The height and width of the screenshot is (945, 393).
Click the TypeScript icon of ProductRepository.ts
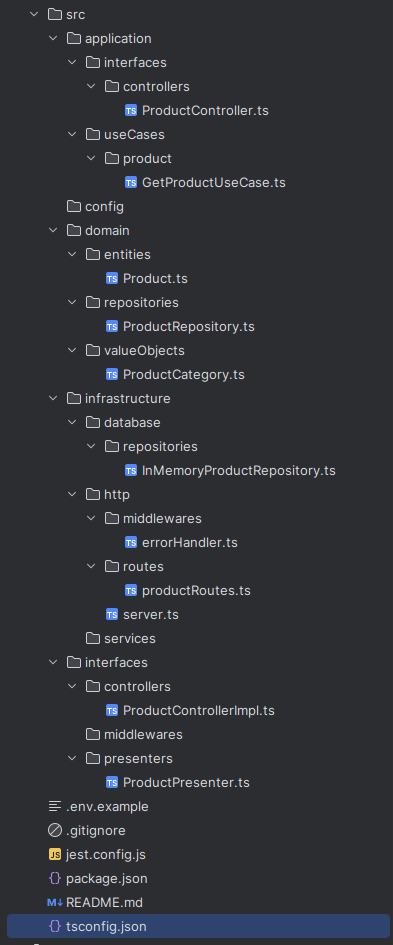112,327
